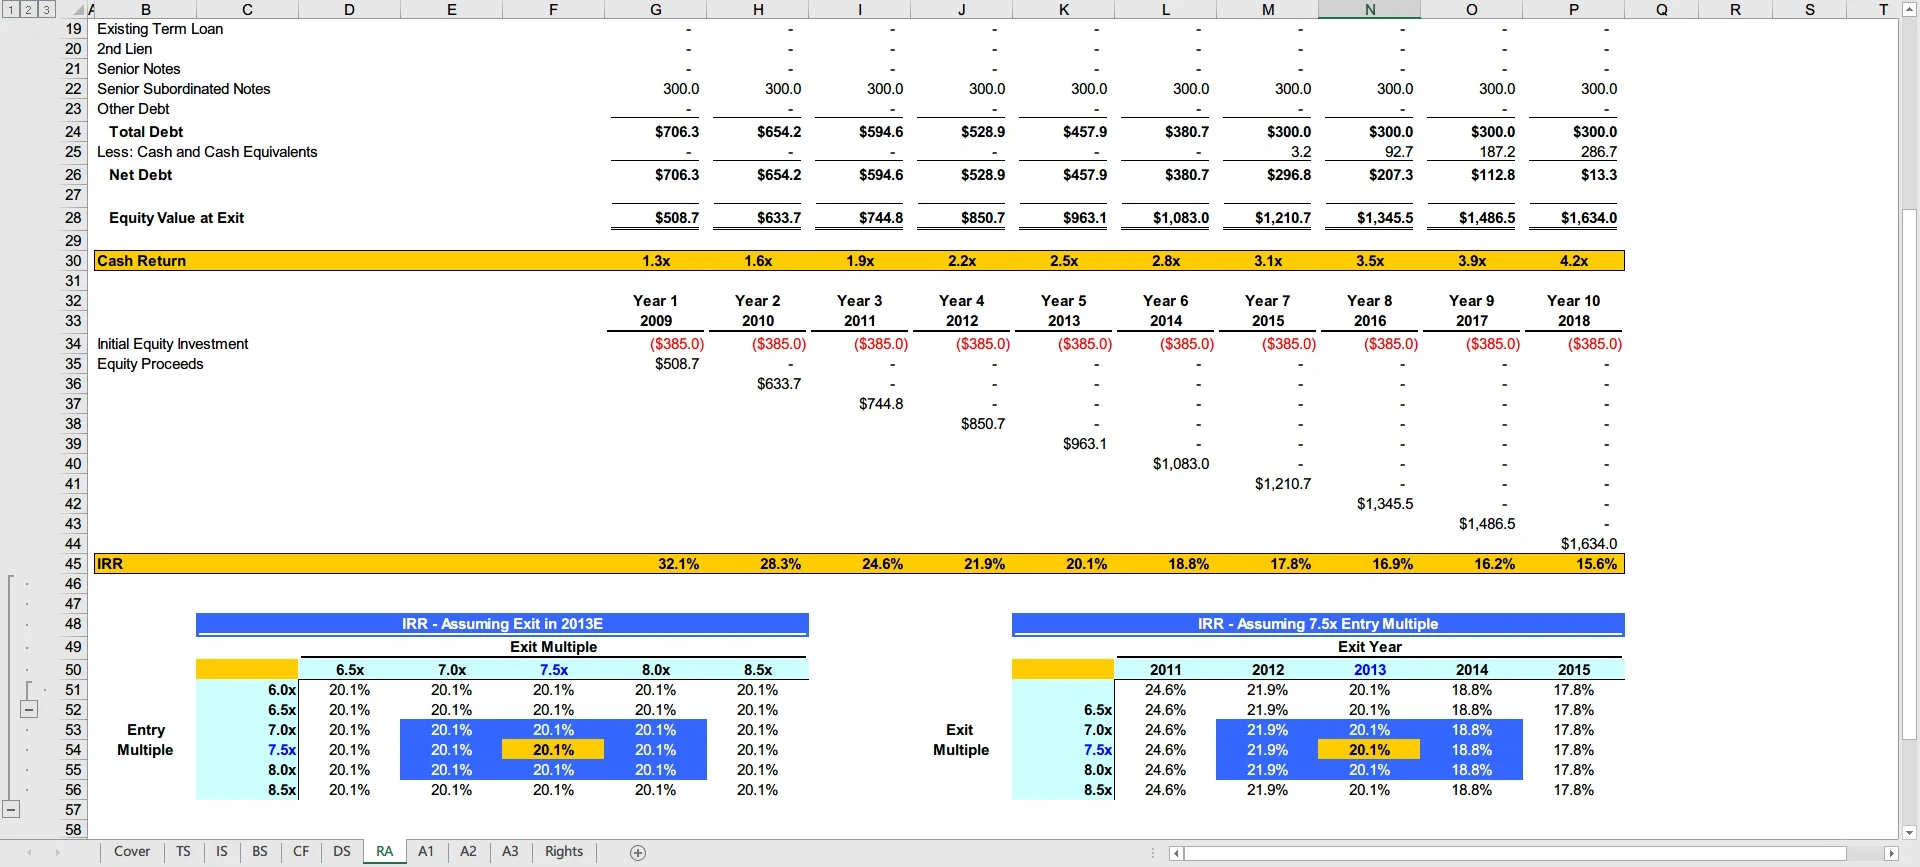The height and width of the screenshot is (867, 1920).
Task: Collapse the outline group at row 52
Action: click(29, 709)
